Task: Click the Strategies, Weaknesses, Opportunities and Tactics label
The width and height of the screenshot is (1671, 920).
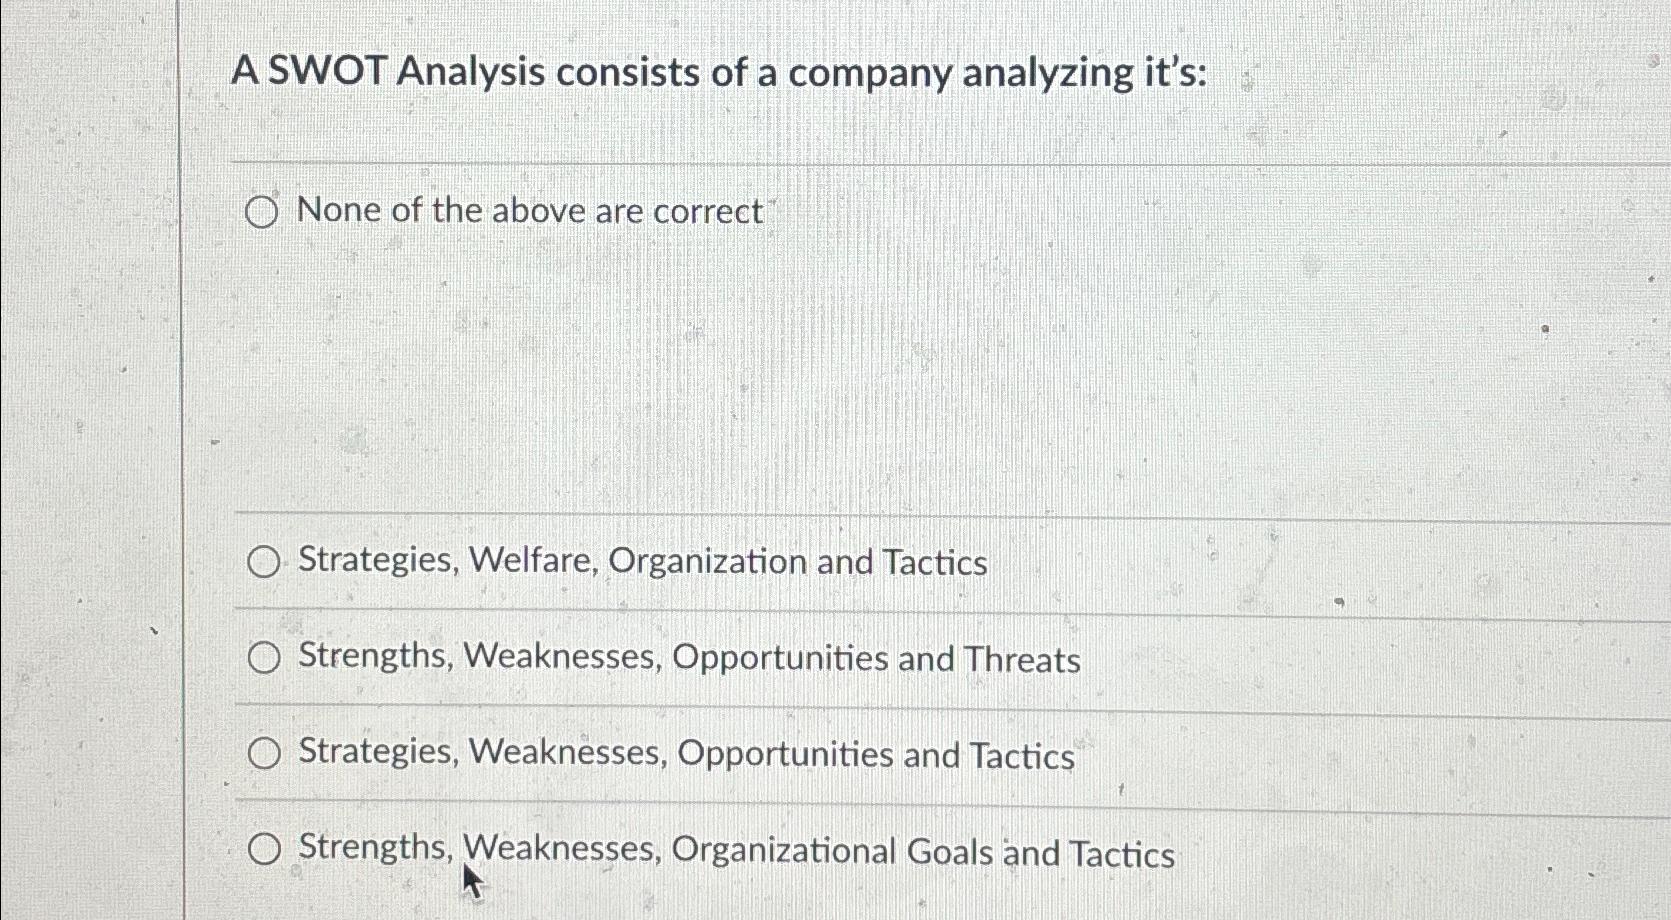Action: (x=685, y=754)
